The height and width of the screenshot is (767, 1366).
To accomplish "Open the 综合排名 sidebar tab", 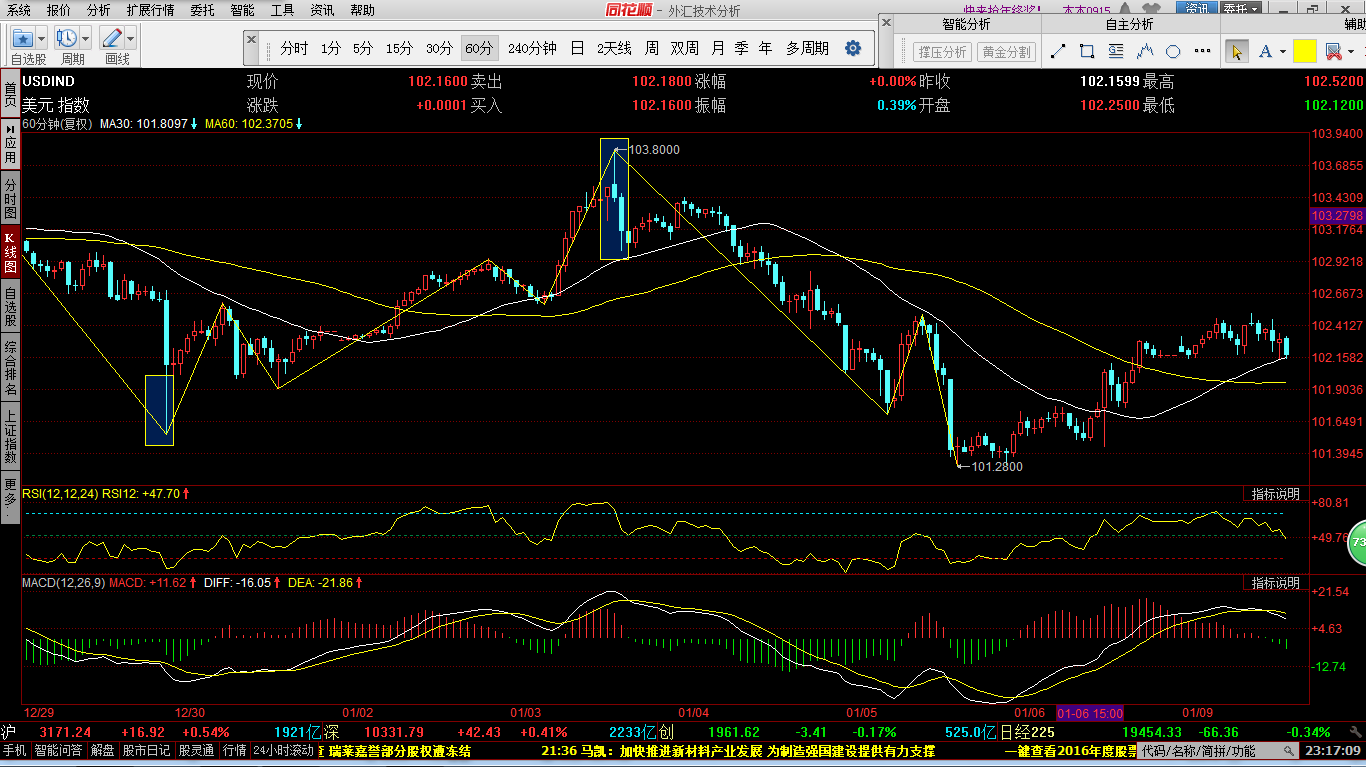I will [10, 368].
